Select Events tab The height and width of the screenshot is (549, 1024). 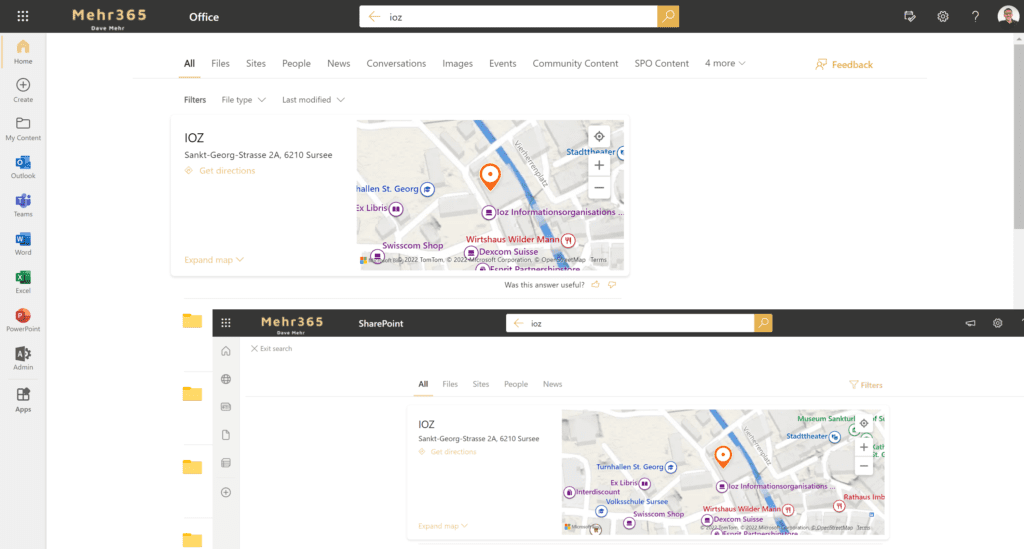tap(502, 63)
